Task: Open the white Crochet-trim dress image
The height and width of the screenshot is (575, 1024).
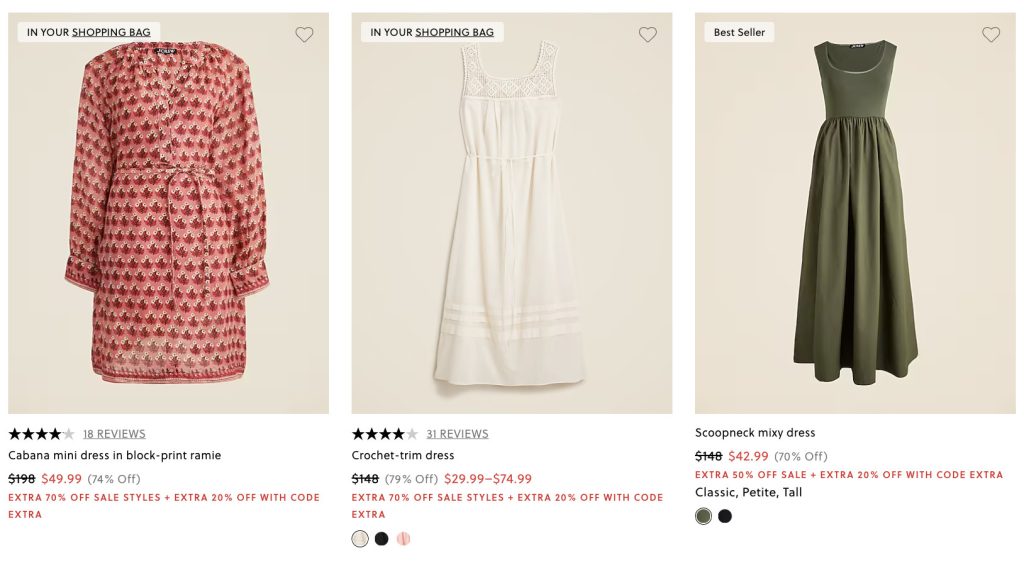Action: point(511,220)
